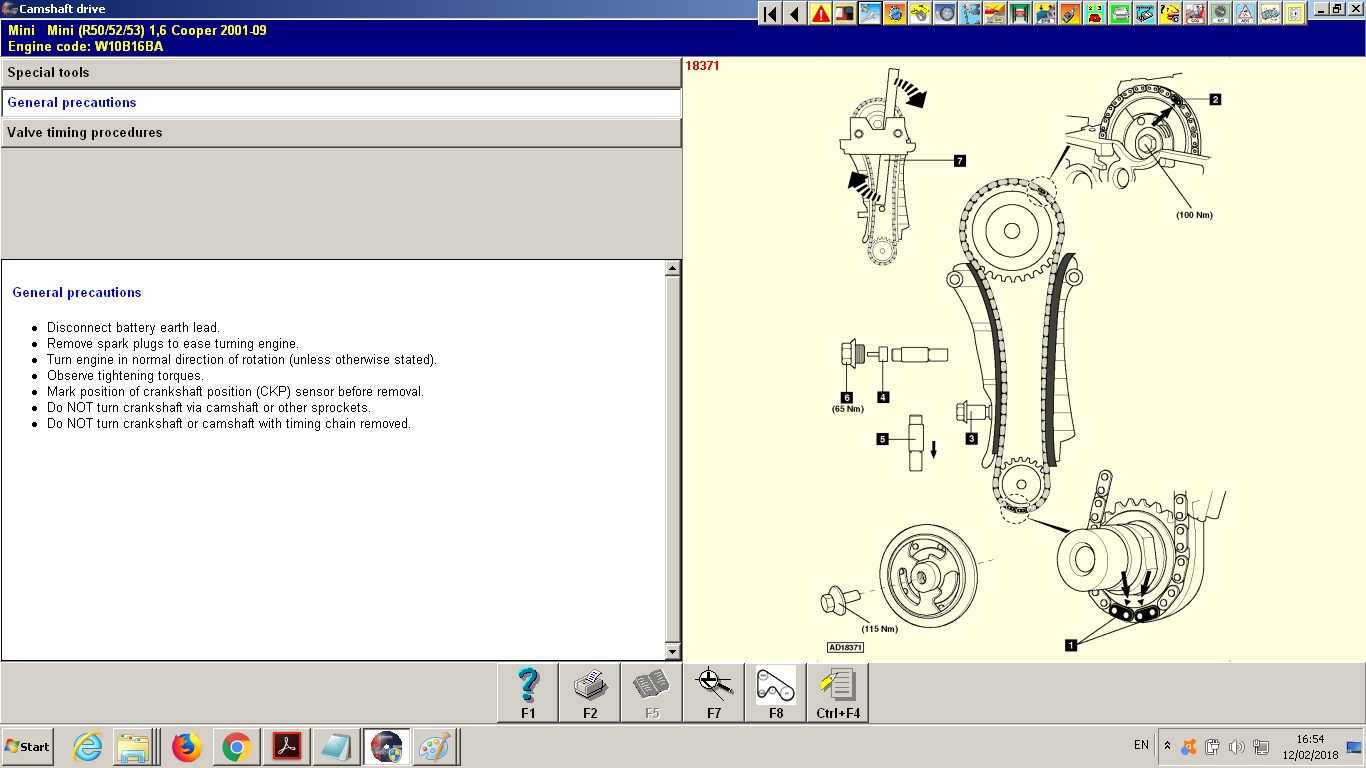Click the F8 timing belt diagram button

click(x=776, y=692)
